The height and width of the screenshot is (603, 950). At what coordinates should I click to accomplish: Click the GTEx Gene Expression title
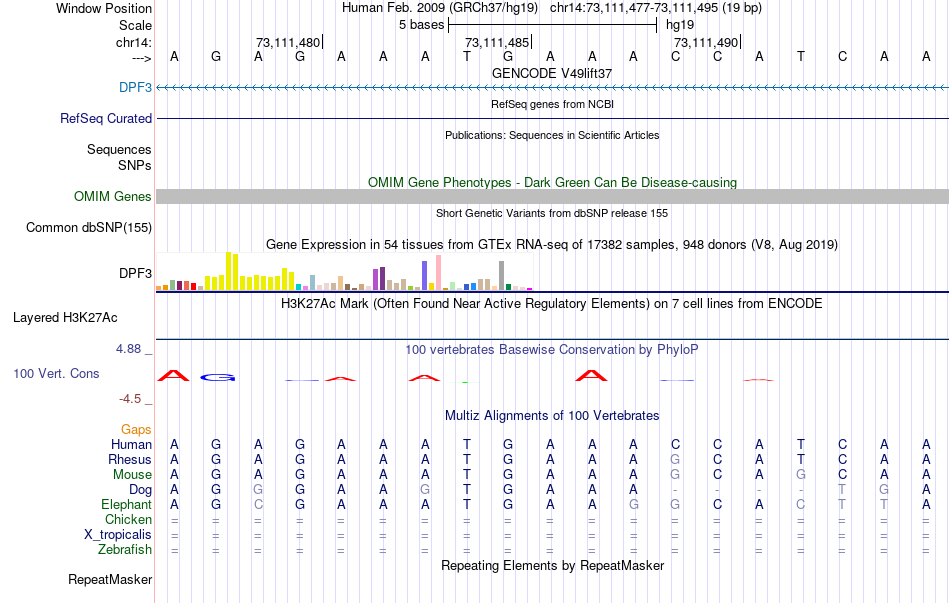click(x=551, y=245)
